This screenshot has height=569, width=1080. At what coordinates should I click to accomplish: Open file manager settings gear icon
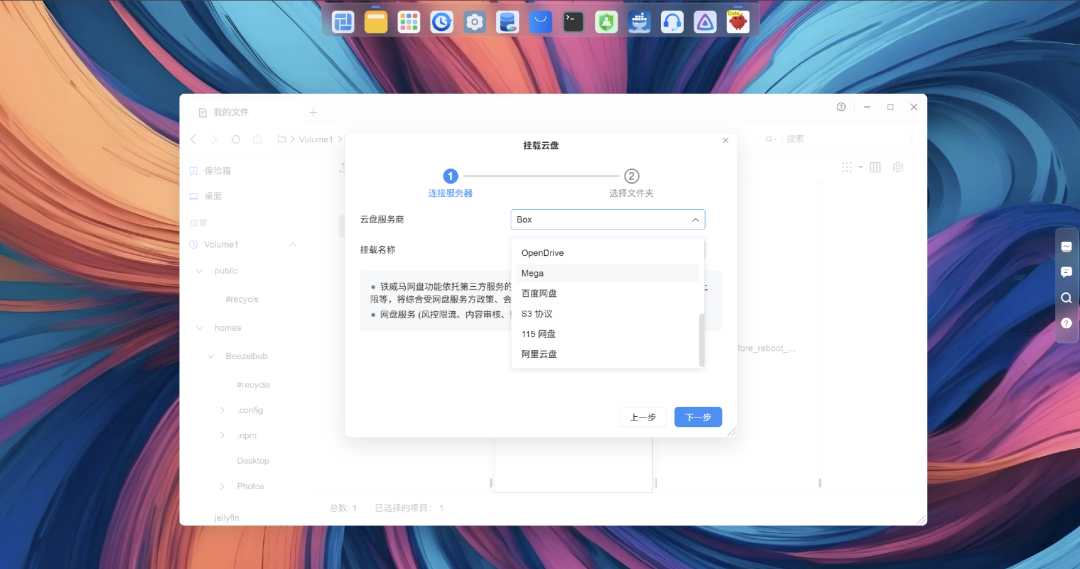click(x=898, y=167)
